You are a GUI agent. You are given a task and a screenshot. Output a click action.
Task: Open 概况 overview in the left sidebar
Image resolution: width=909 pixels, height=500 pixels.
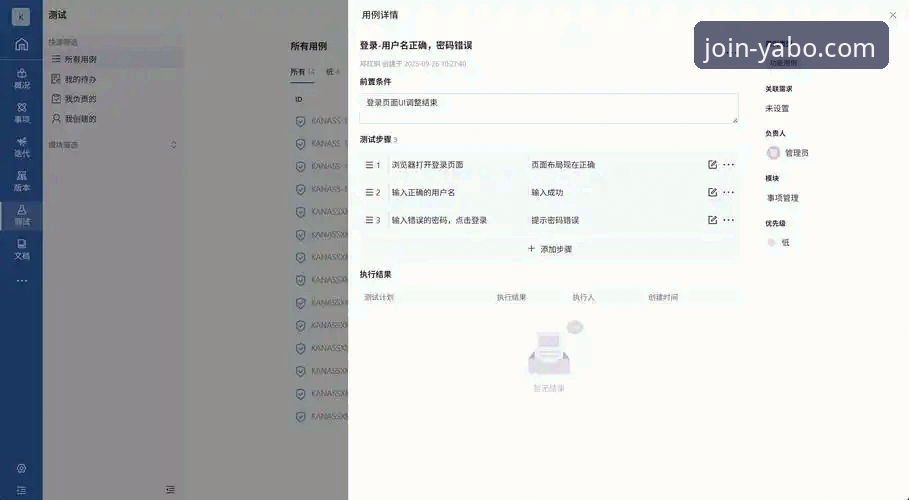pos(21,79)
